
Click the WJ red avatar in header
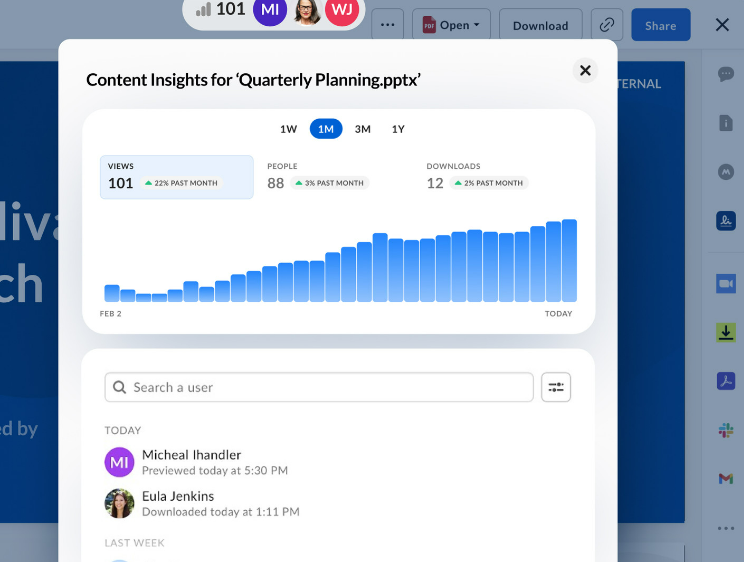pos(342,9)
